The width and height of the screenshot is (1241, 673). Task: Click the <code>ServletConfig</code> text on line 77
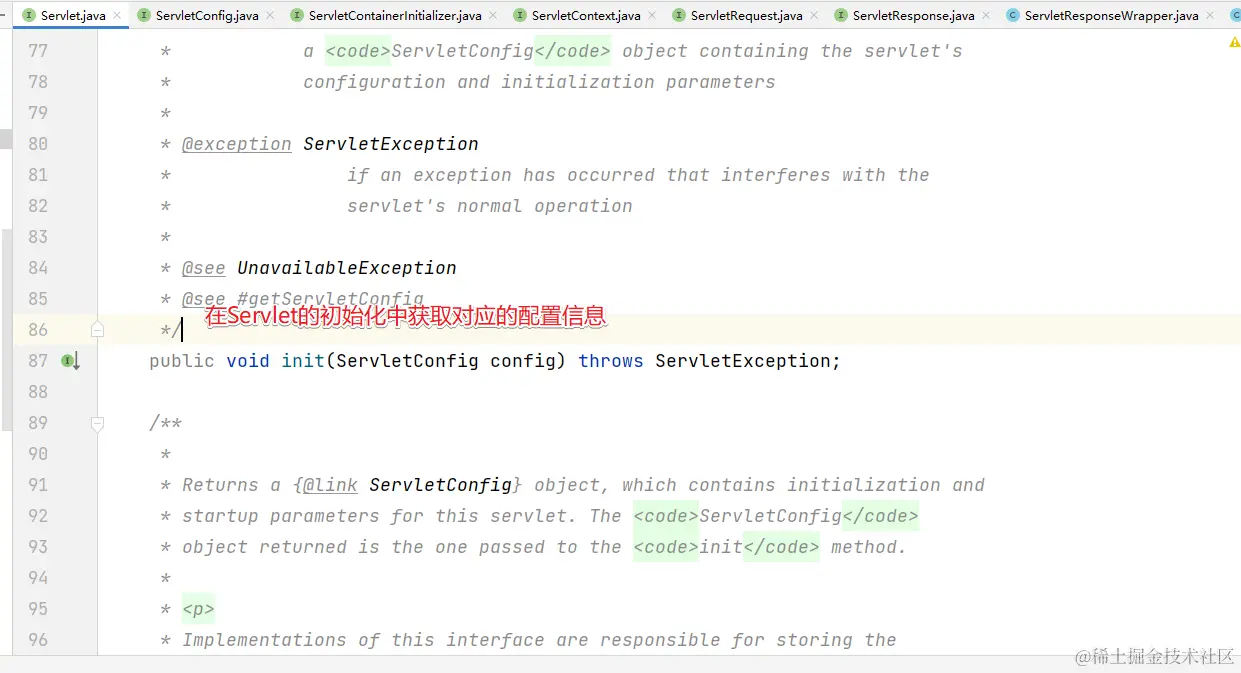pos(468,51)
